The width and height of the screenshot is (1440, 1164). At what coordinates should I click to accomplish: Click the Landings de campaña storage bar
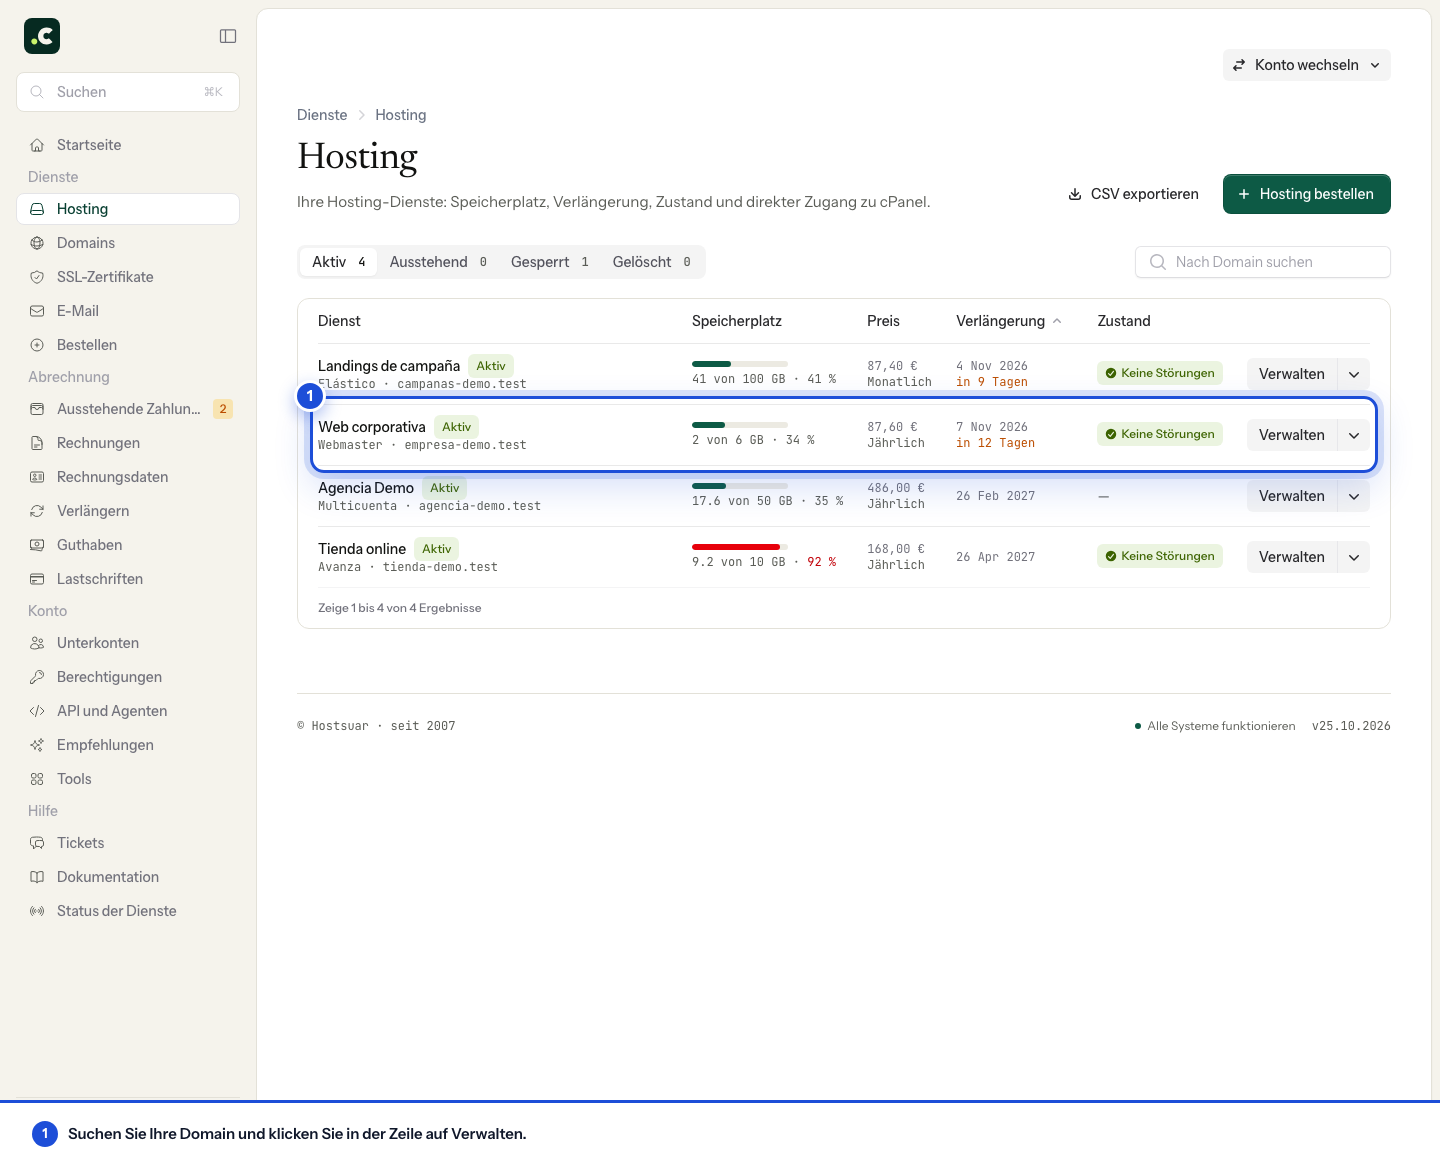click(740, 364)
